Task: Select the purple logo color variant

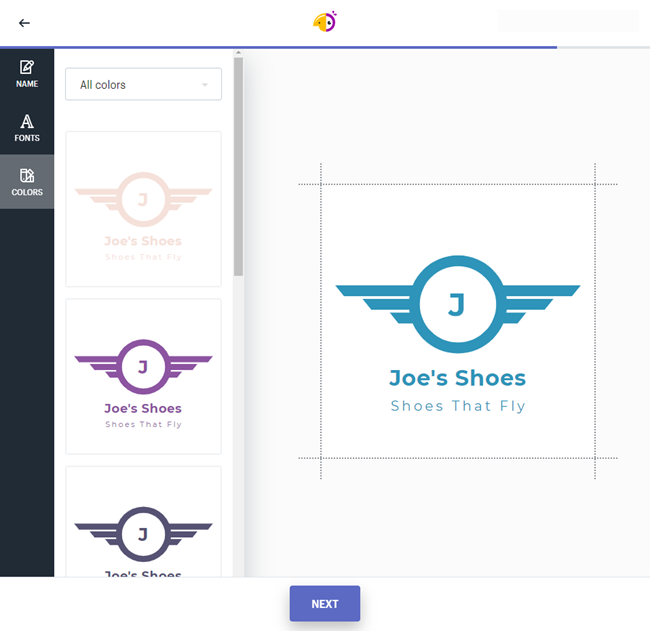Action: coord(143,376)
